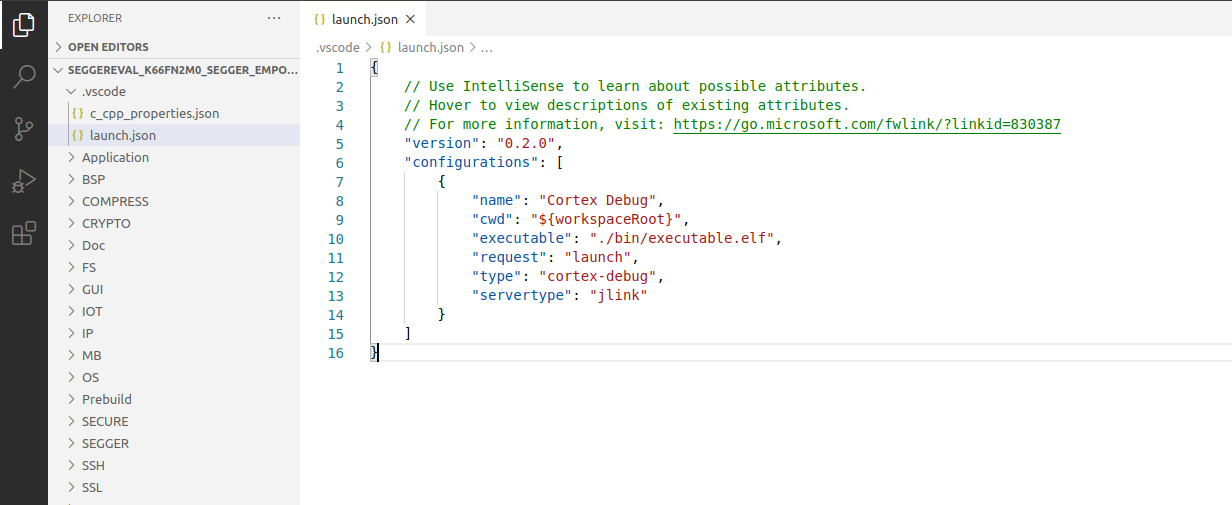Close the launch.json editor tab
The height and width of the screenshot is (505, 1232).
point(410,19)
